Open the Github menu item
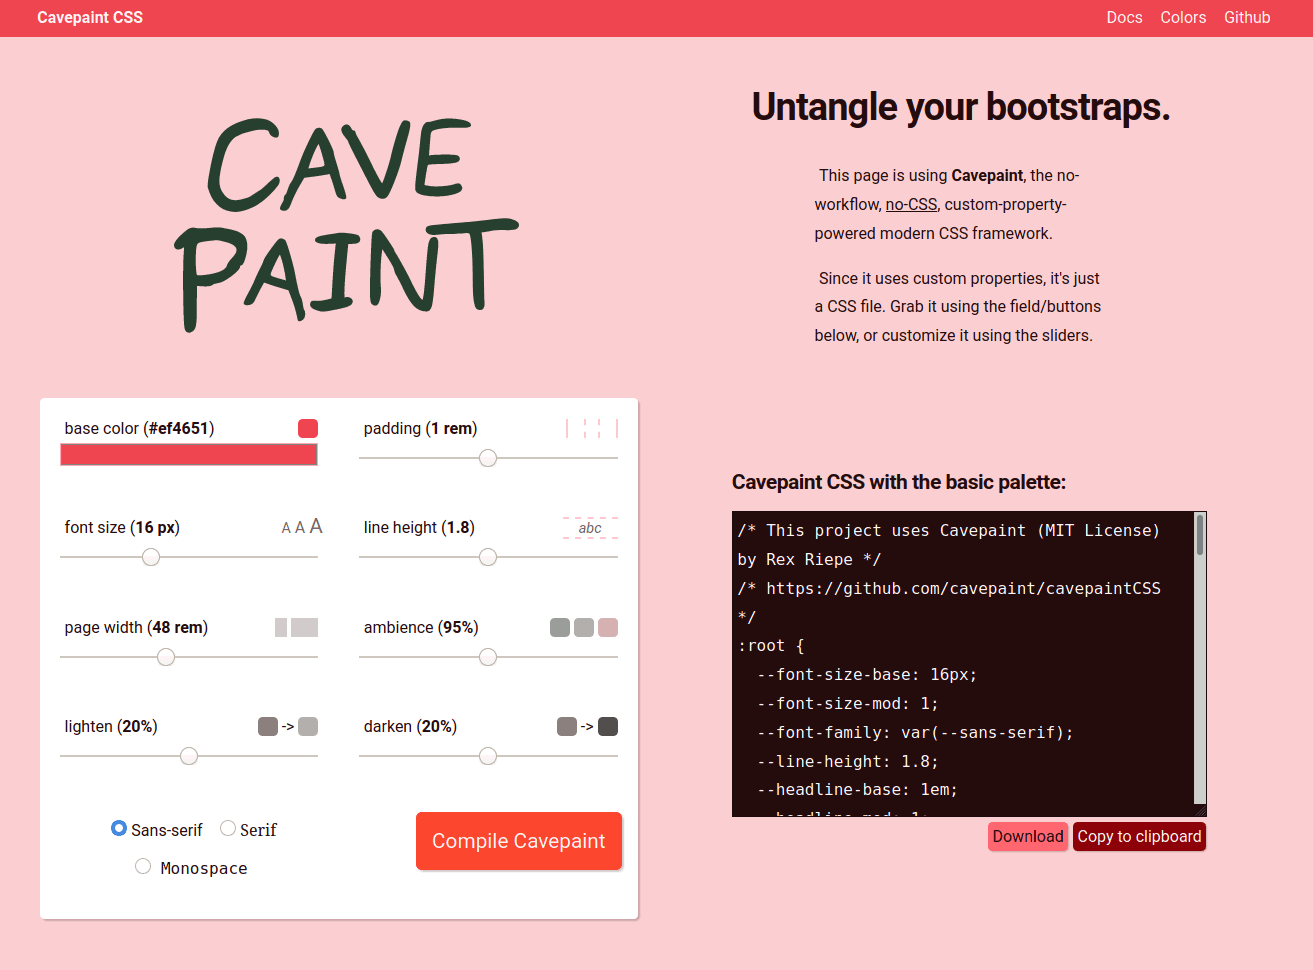 1247,18
